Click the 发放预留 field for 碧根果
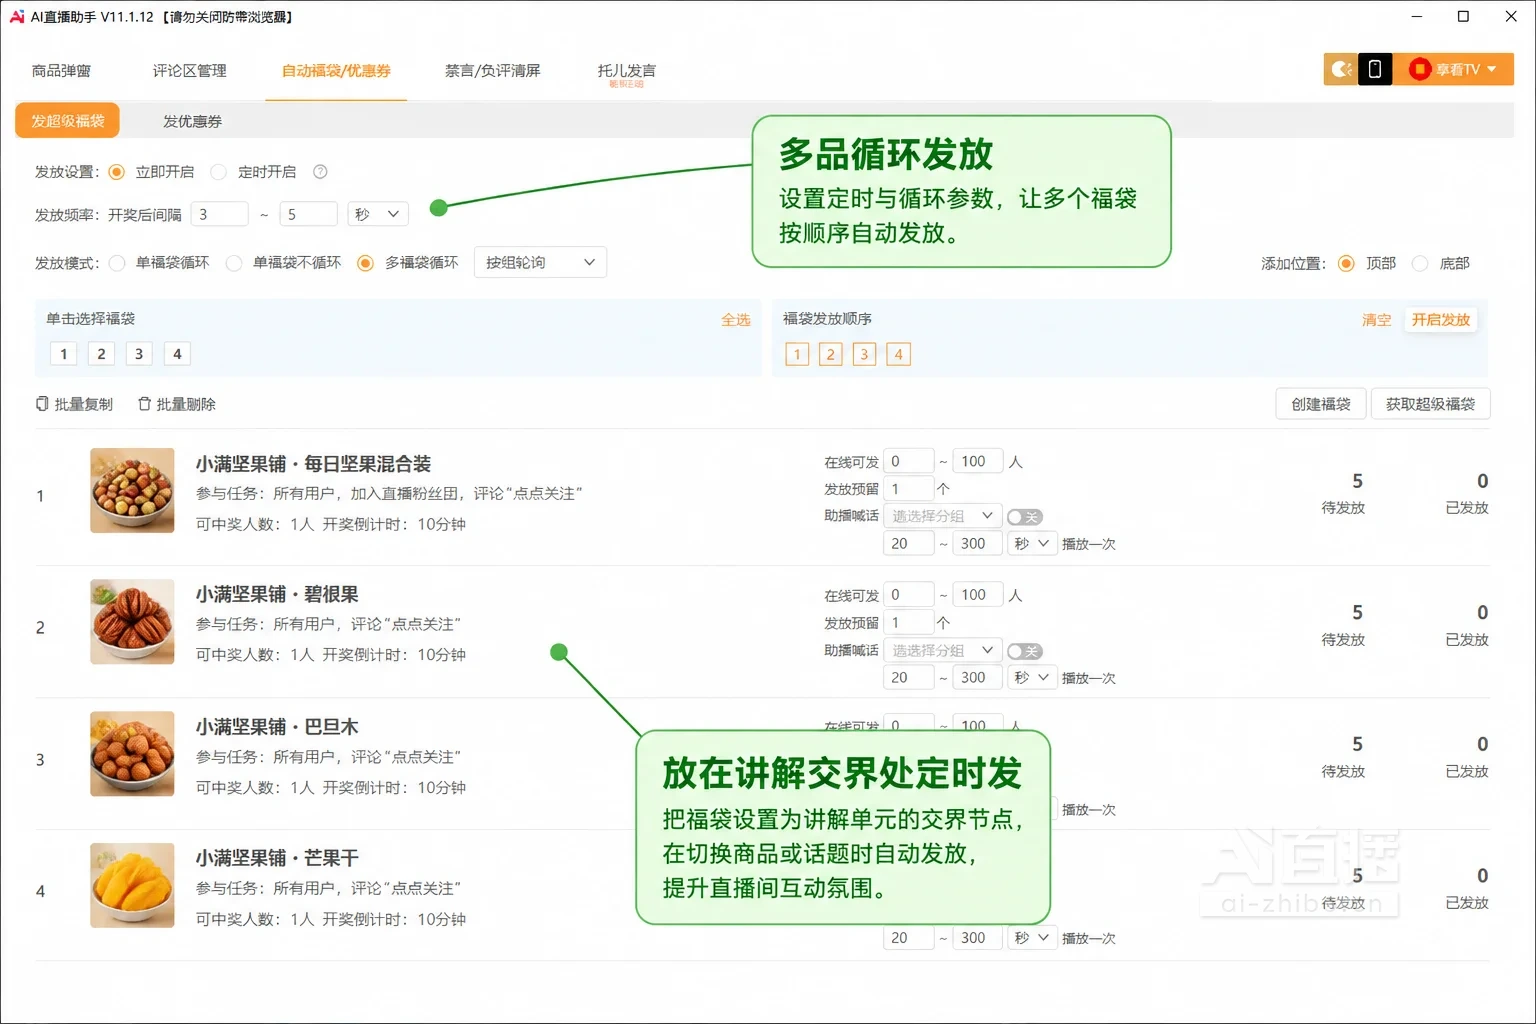This screenshot has width=1536, height=1024. tap(909, 623)
